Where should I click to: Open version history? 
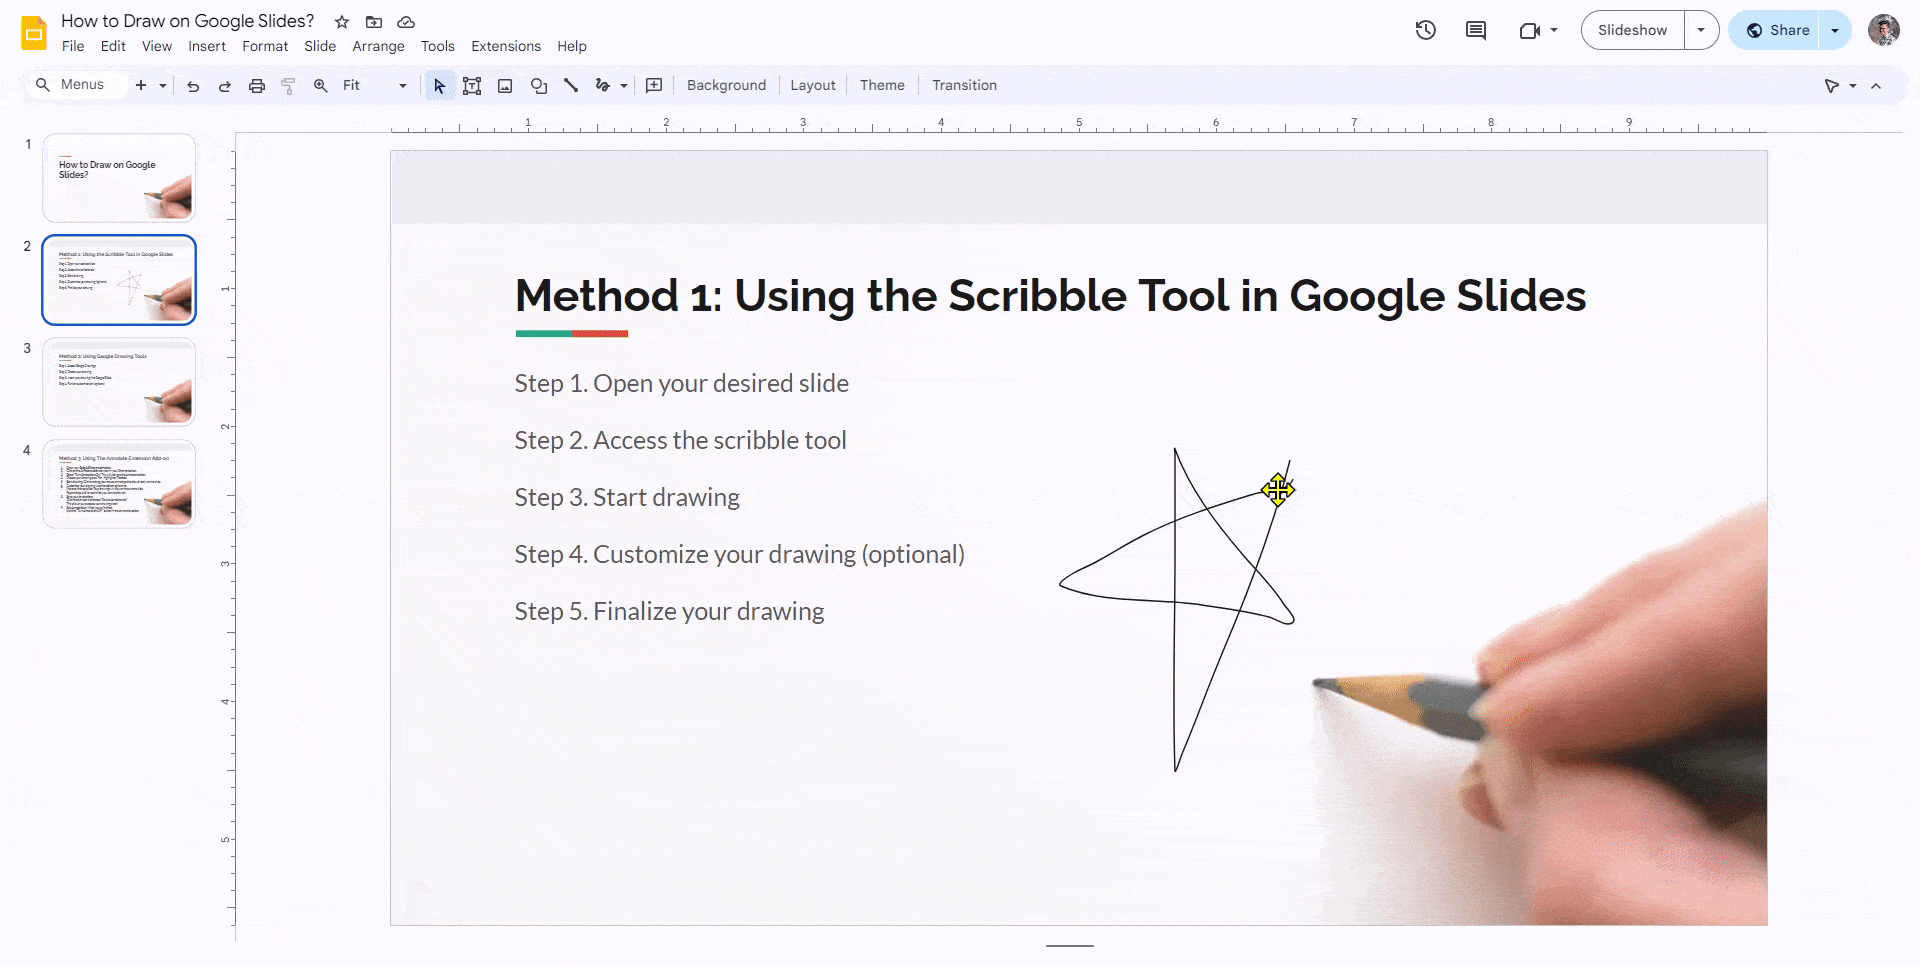(1425, 30)
